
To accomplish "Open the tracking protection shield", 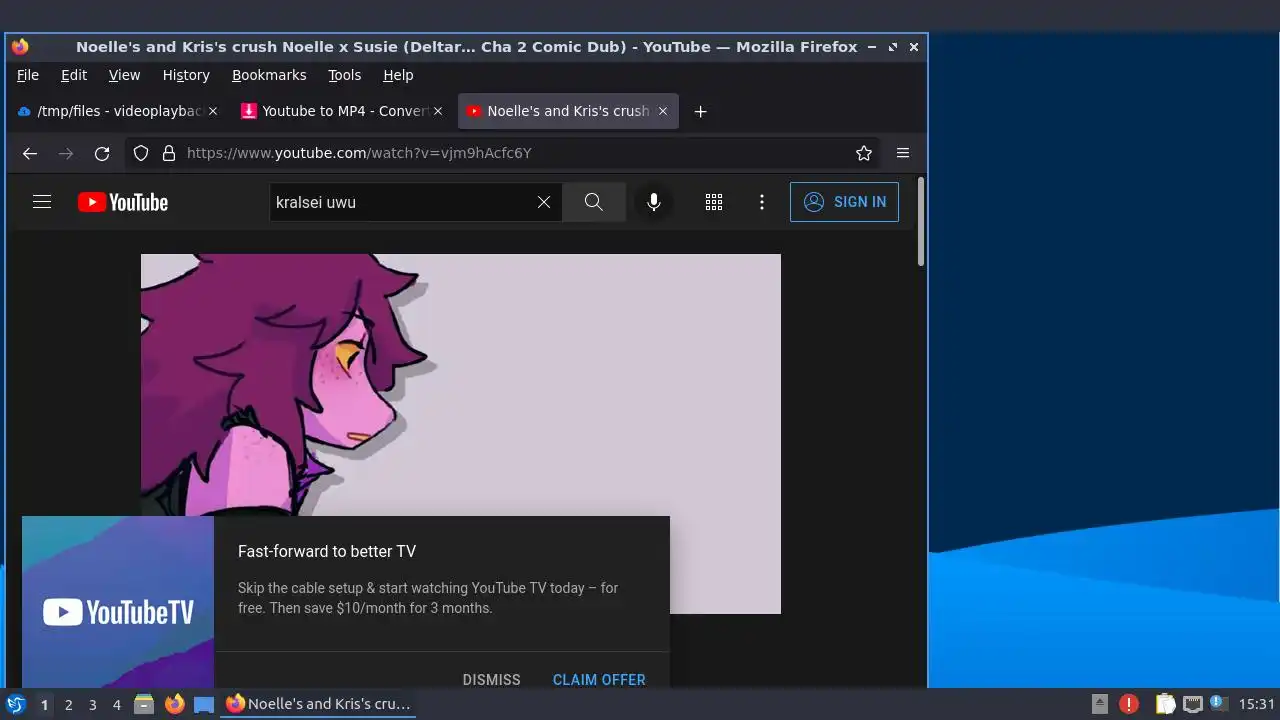I will pos(141,153).
